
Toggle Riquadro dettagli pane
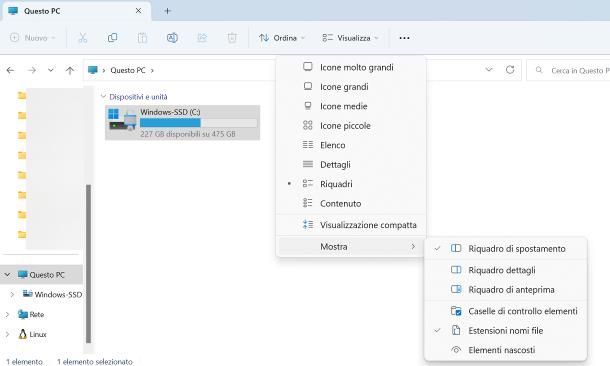click(x=505, y=270)
